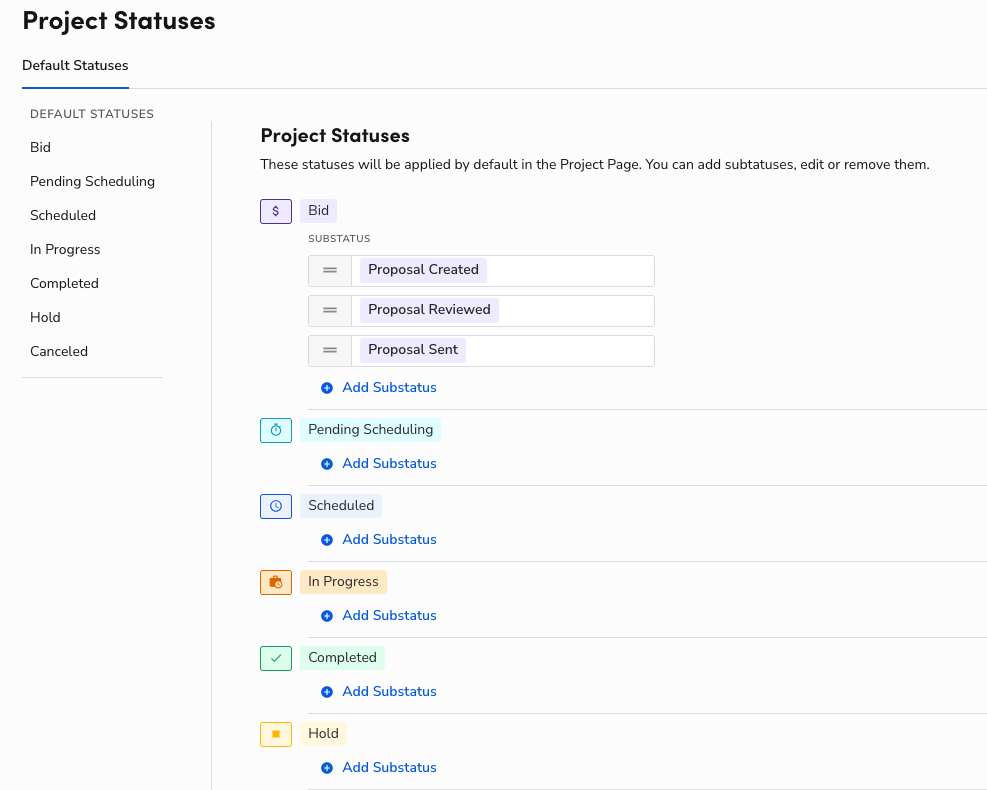Click the checkmark icon for Completed status
Screen dimensions: 987x790
275,658
